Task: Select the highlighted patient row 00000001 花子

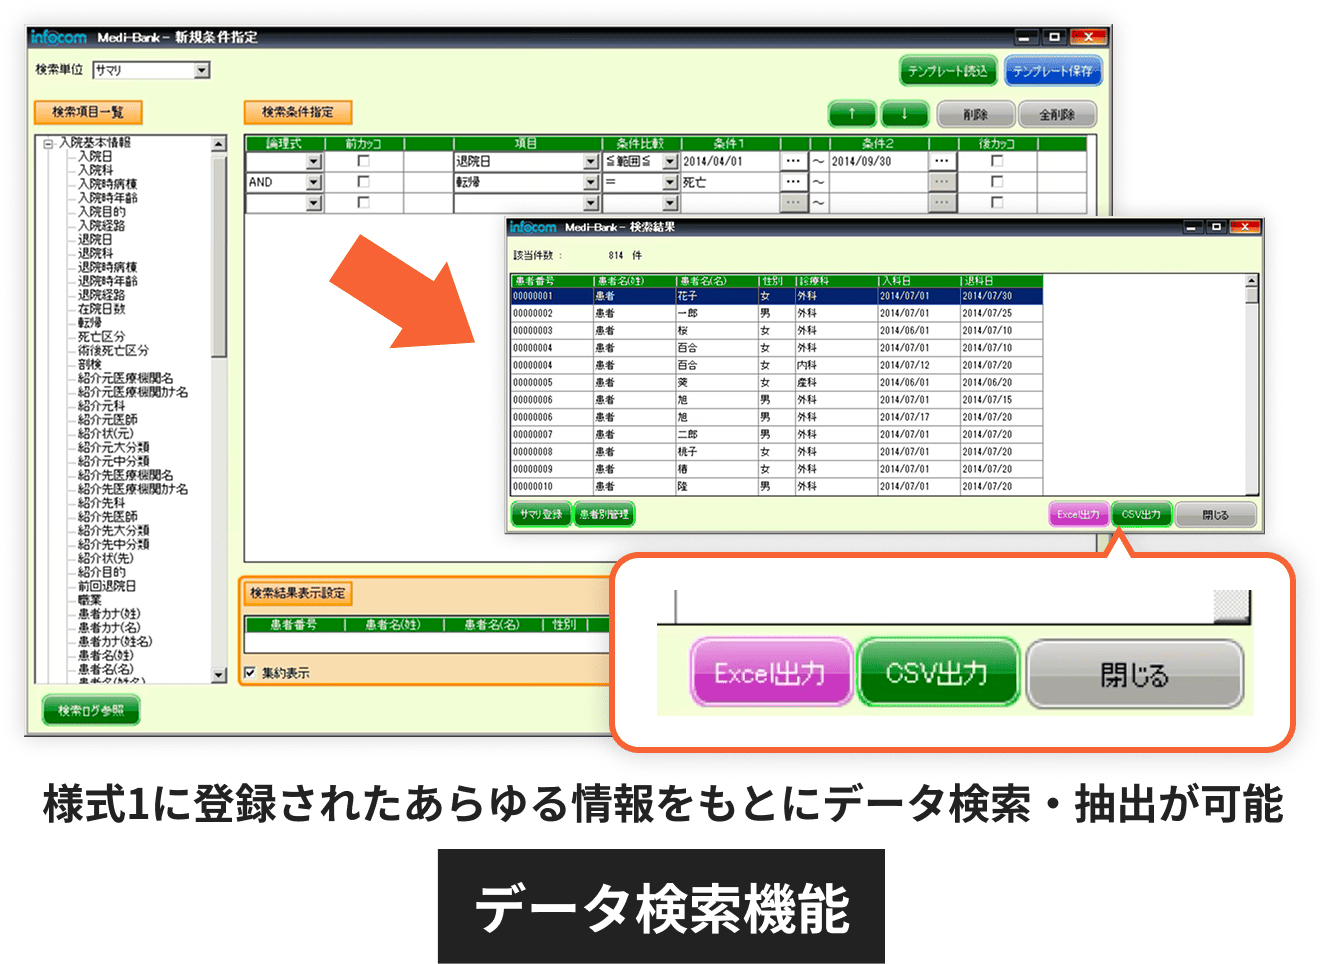Action: click(700, 294)
